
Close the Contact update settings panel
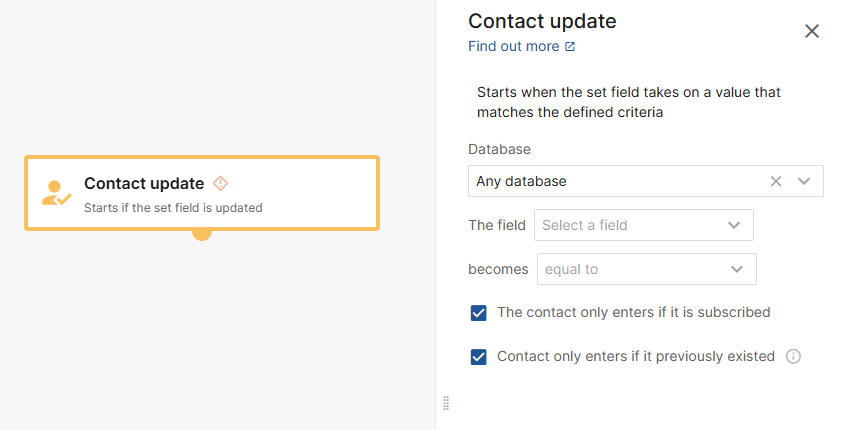812,31
